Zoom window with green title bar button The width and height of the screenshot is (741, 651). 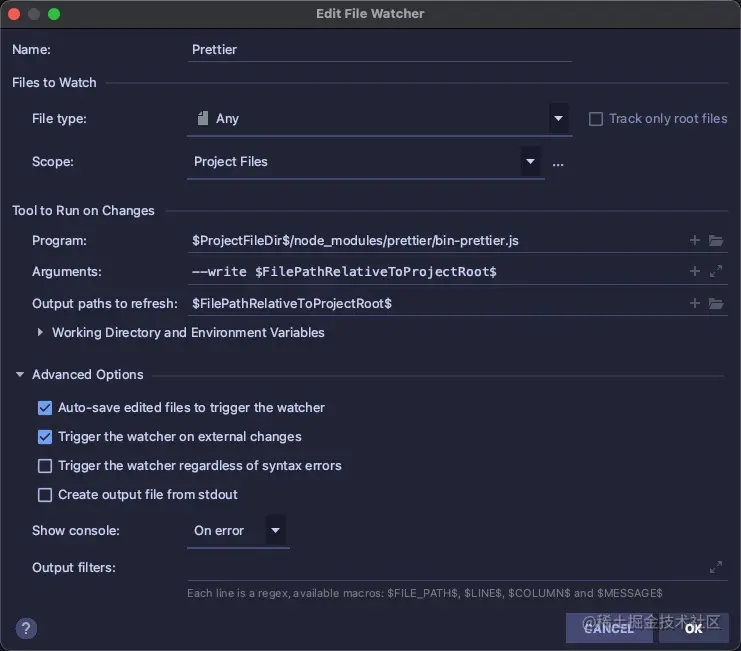(x=54, y=14)
